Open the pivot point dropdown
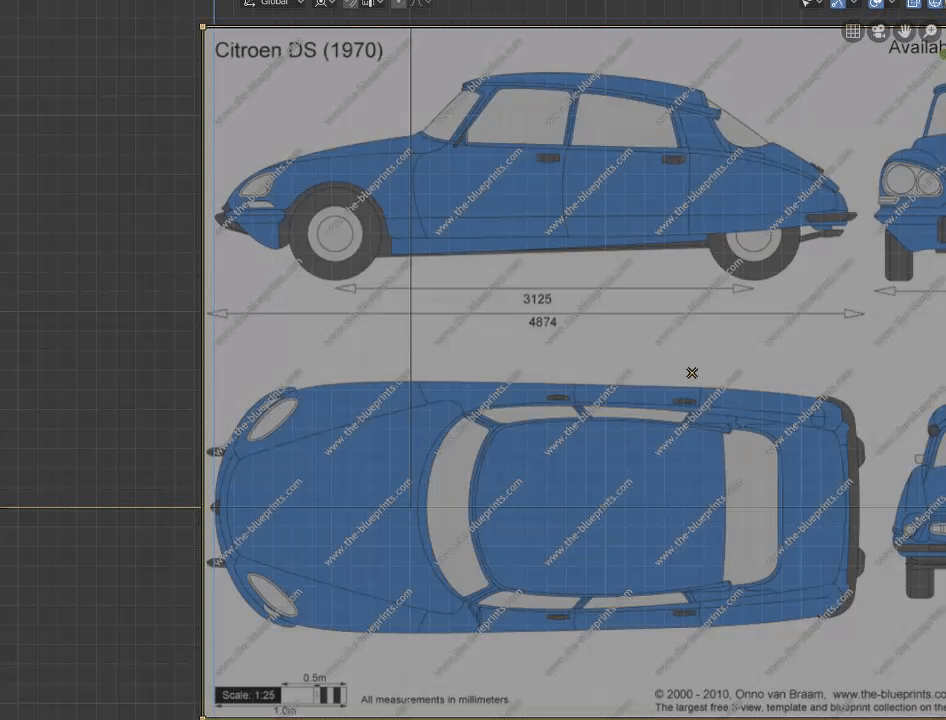The image size is (946, 720). (x=325, y=2)
